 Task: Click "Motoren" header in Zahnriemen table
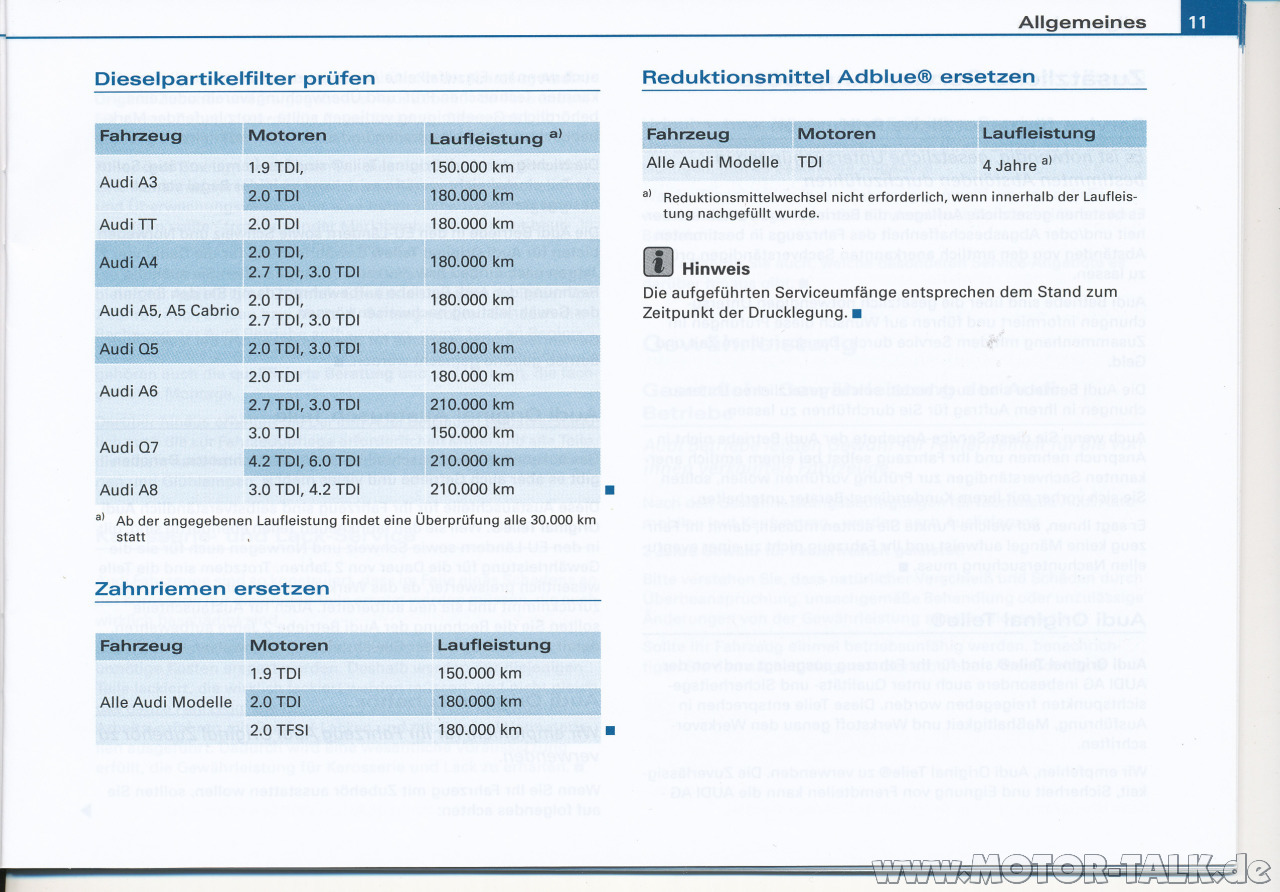point(289,645)
